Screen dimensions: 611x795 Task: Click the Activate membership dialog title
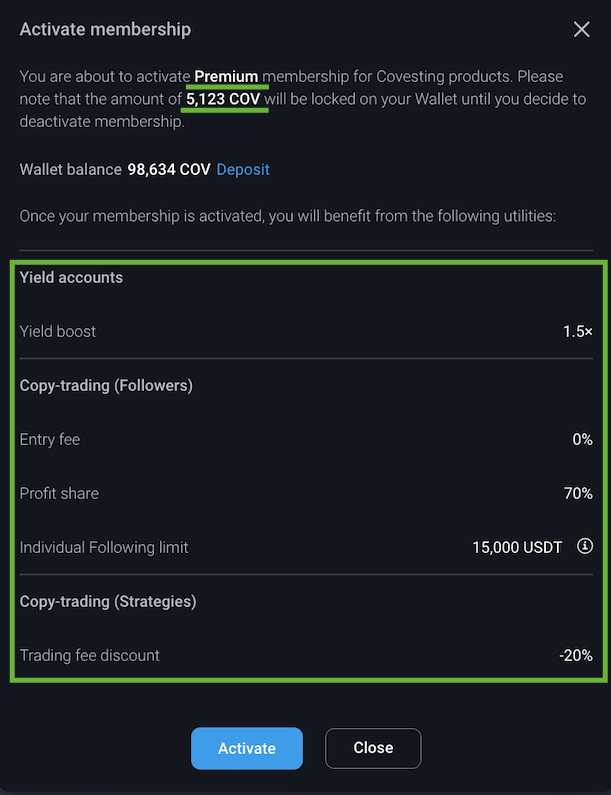[105, 29]
